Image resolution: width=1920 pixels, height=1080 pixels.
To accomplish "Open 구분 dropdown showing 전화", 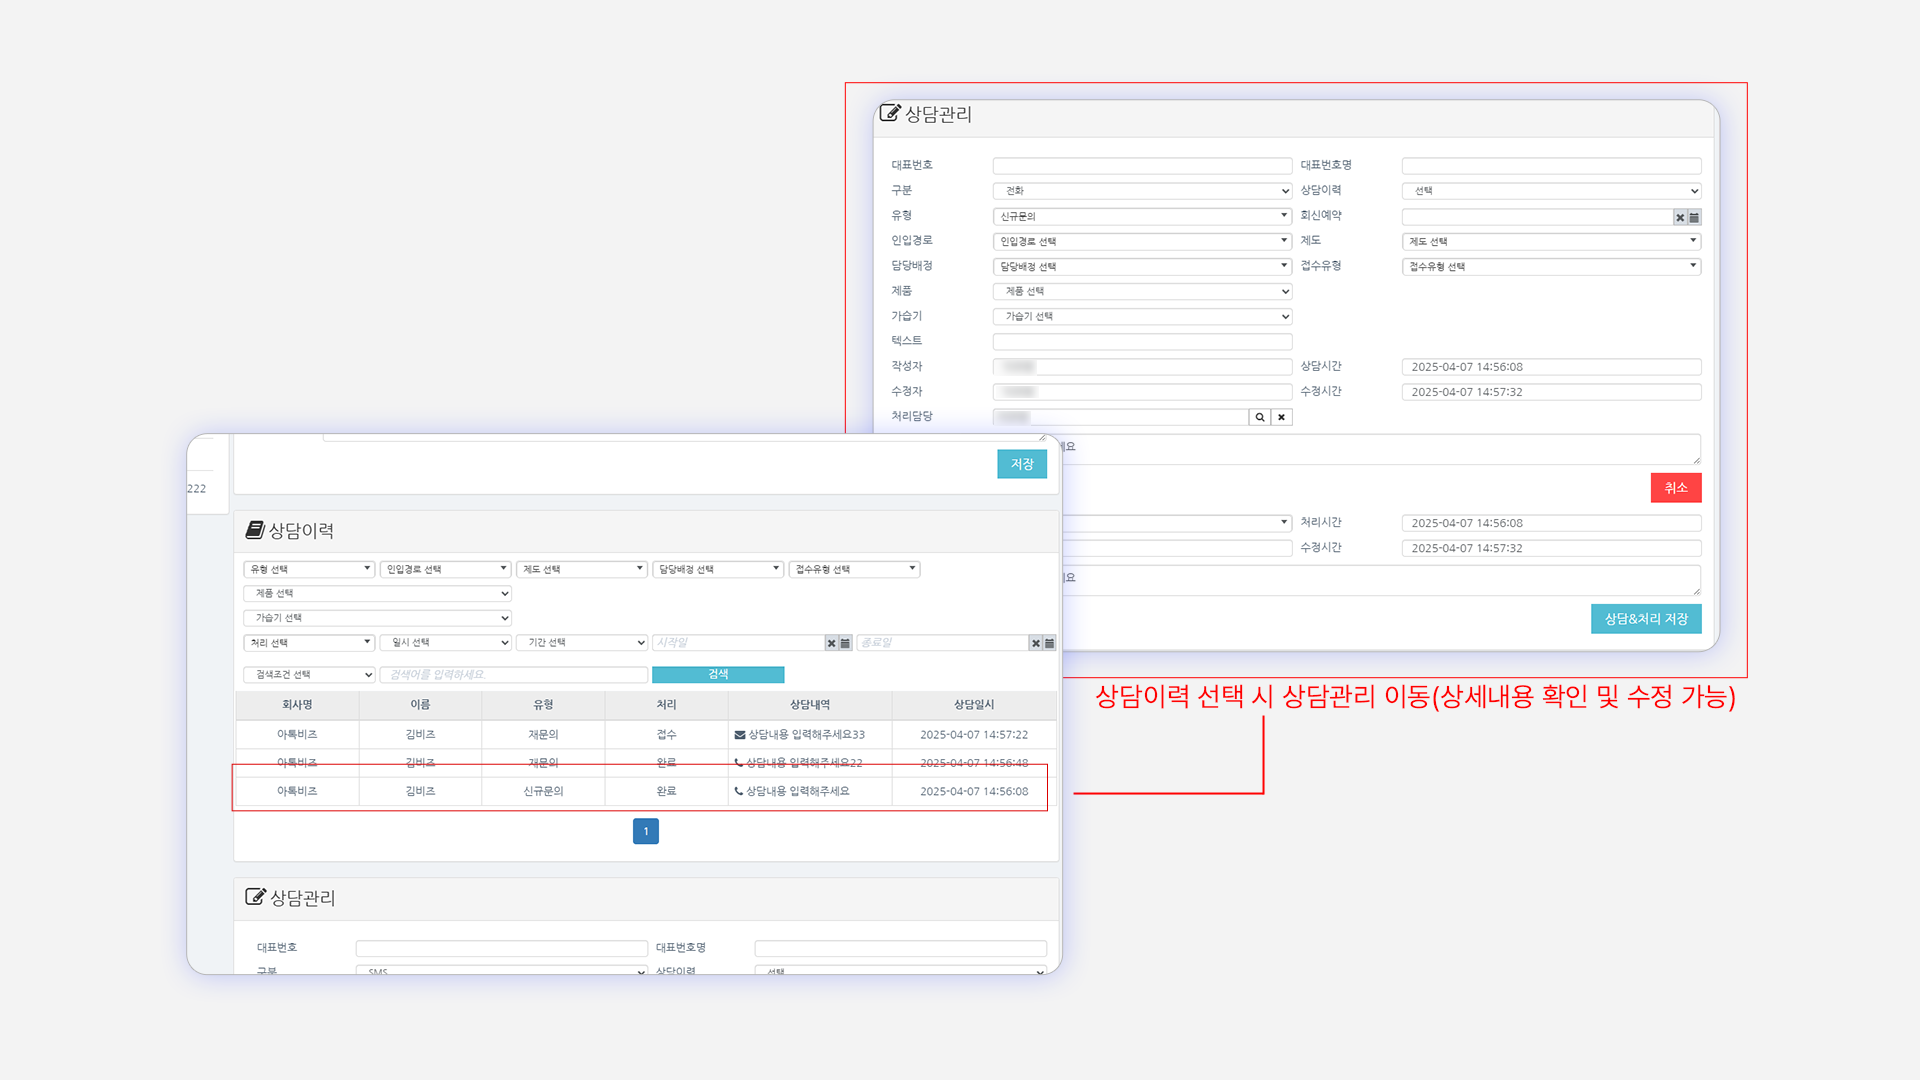I will click(1142, 191).
